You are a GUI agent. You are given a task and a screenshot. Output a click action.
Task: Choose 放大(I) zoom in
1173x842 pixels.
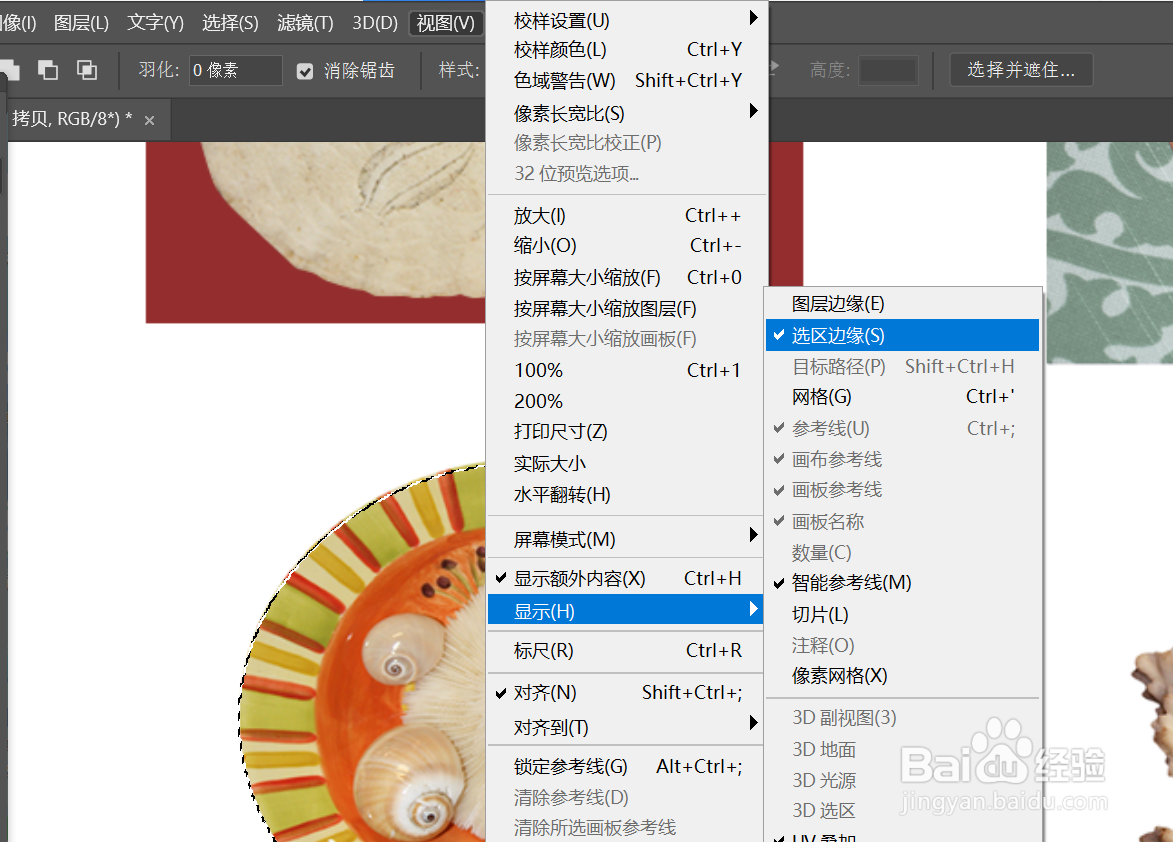626,216
